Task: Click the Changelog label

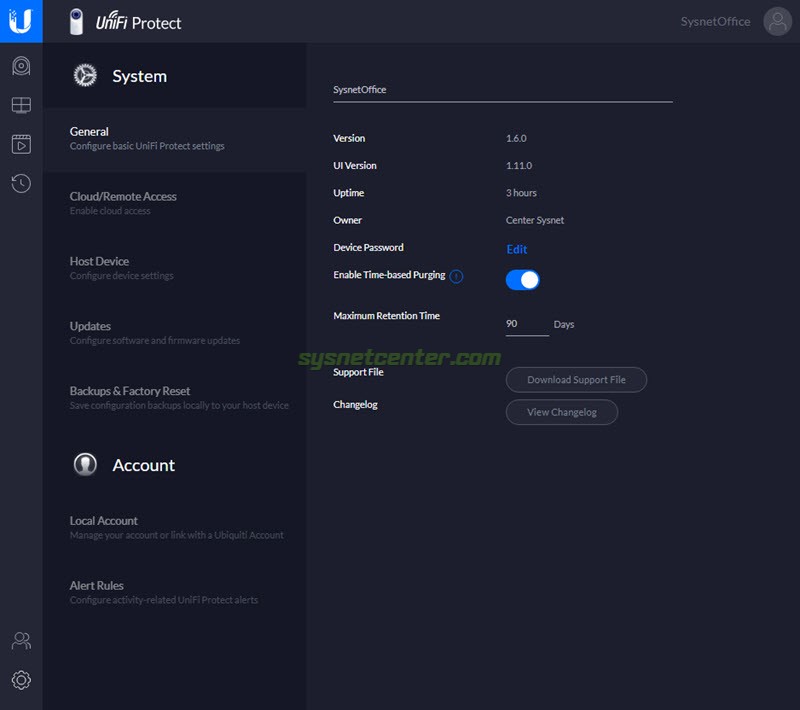Action: pyautogui.click(x=355, y=404)
